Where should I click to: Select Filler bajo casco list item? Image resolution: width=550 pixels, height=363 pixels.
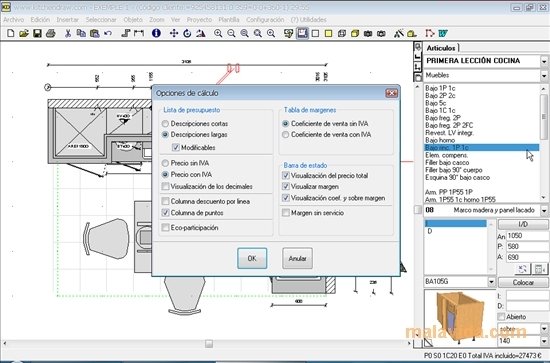(x=447, y=163)
